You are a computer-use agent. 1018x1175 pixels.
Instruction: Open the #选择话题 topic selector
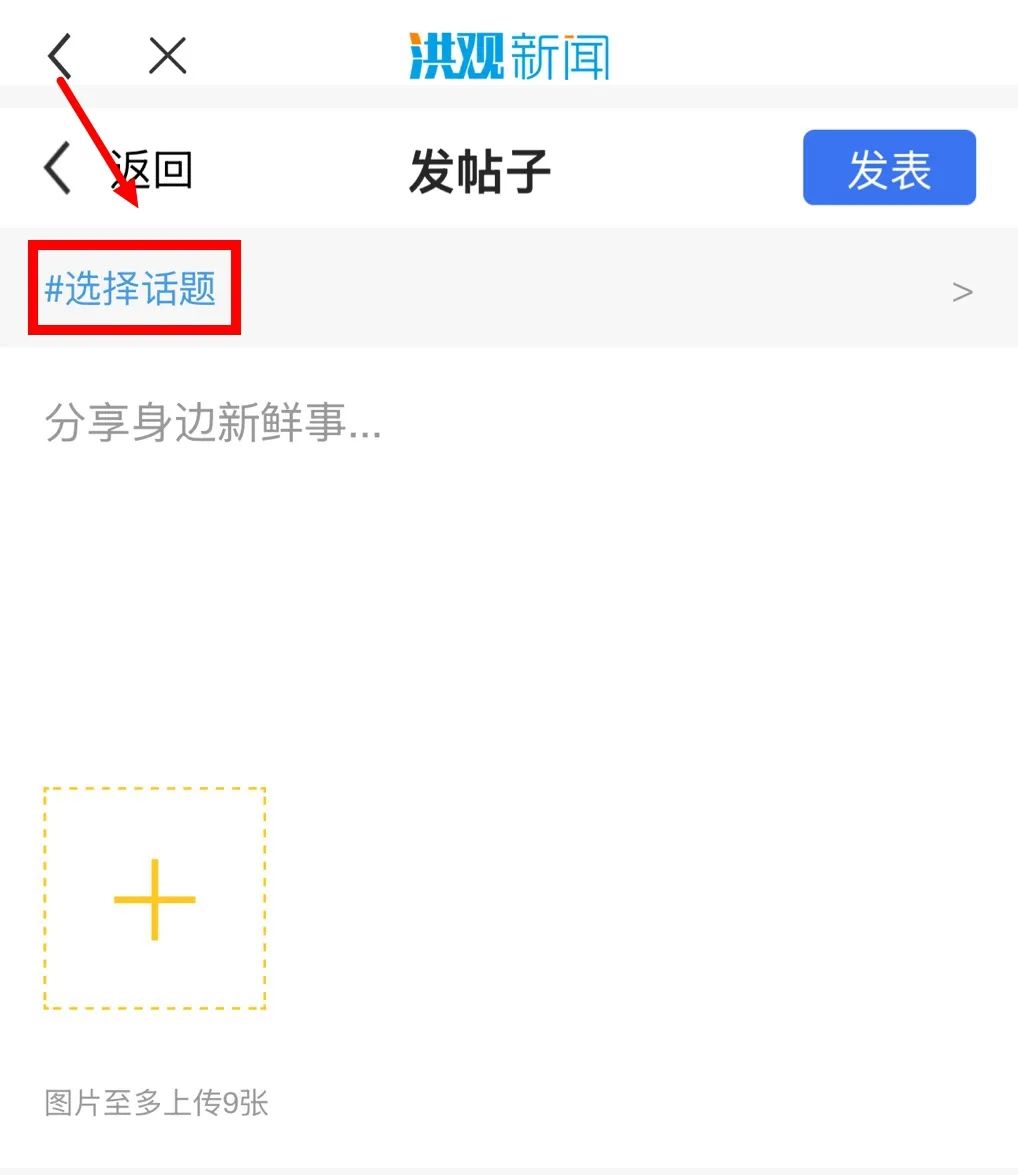pos(130,289)
